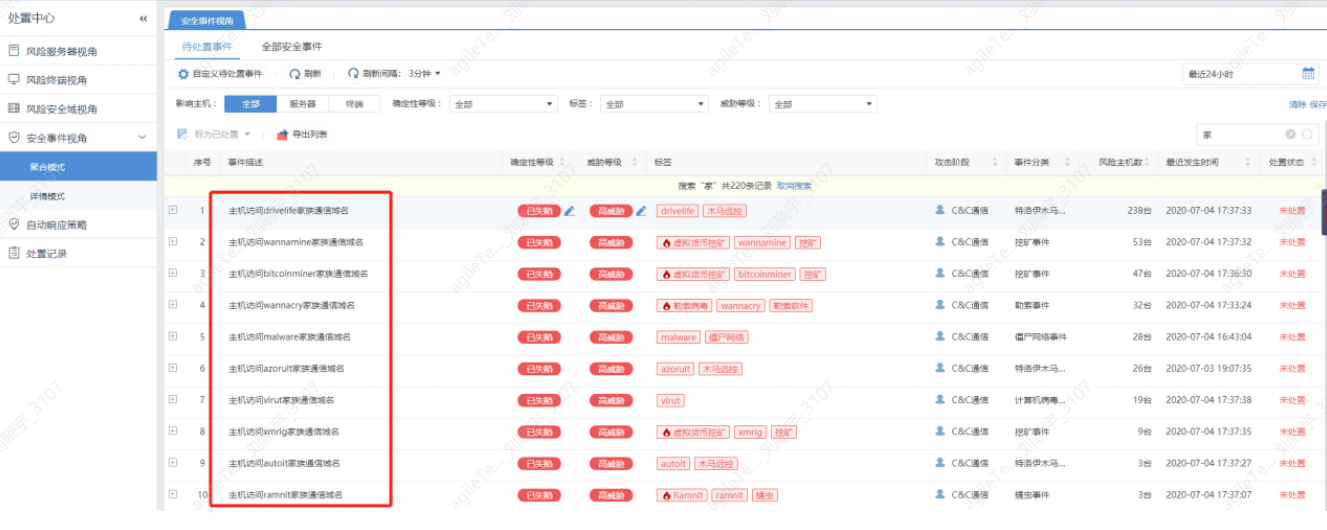Click the 最近24小时 time range field

coord(1251,74)
